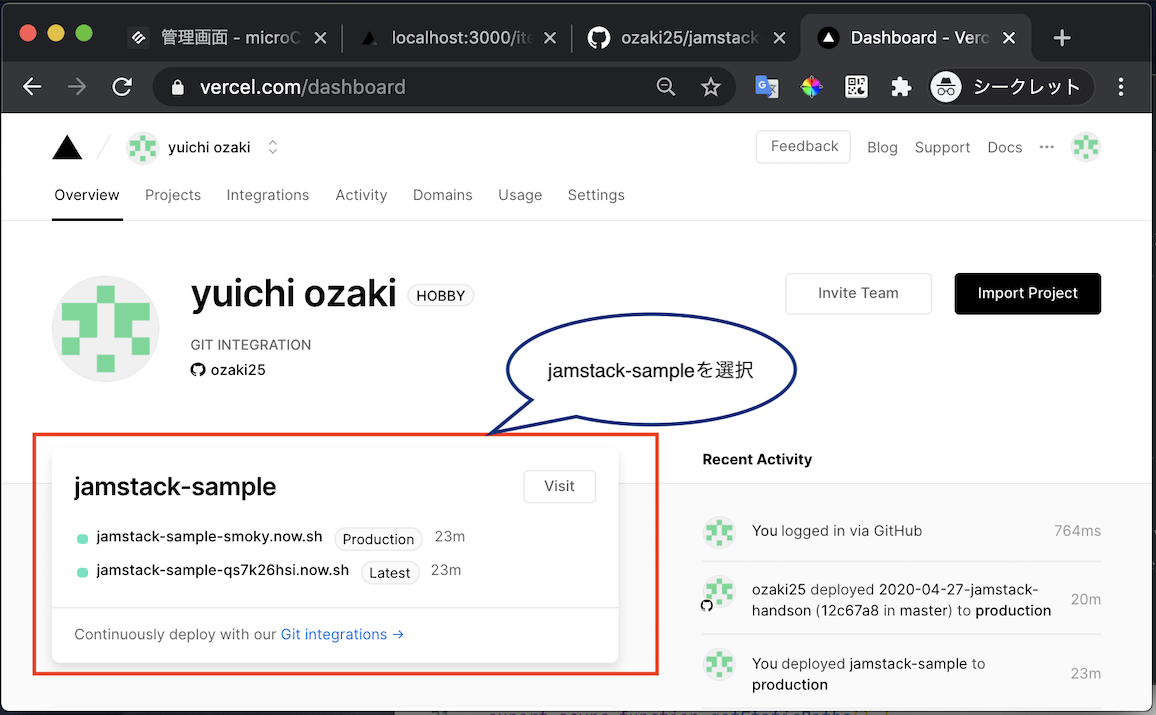Open the jamstack-sample project title

(x=175, y=486)
